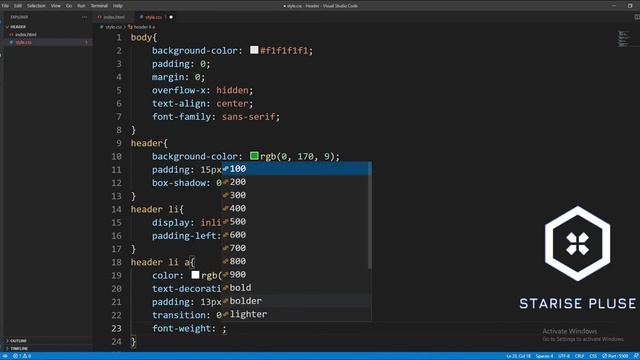
Task: Change encoding via UTF-8
Action: (564, 356)
